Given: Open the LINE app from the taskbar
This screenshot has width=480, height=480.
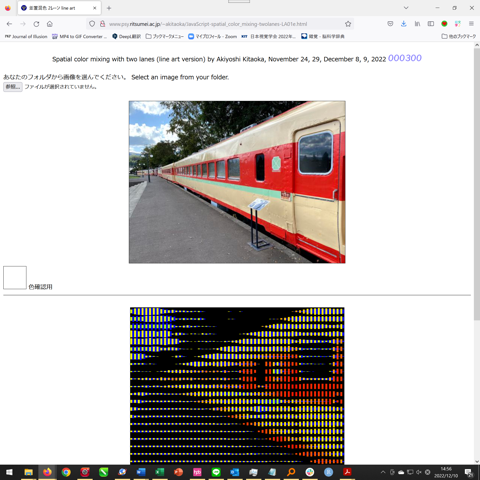Looking at the screenshot, I should tap(216, 472).
